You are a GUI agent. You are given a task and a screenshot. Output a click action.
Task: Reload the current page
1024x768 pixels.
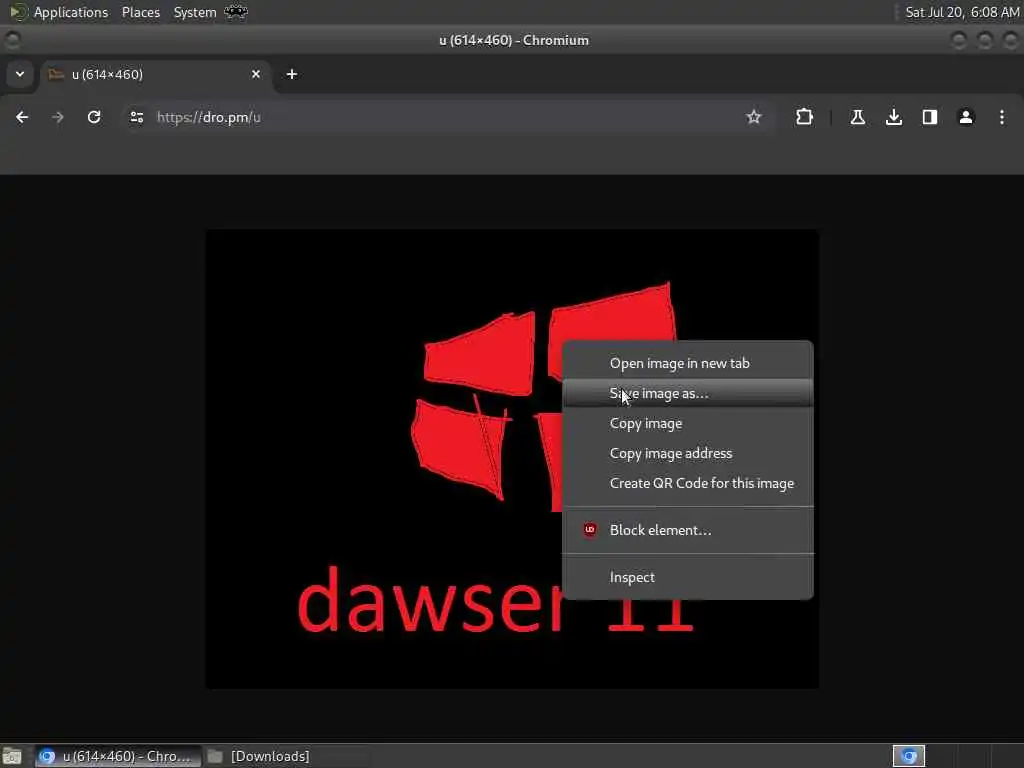[x=94, y=117]
